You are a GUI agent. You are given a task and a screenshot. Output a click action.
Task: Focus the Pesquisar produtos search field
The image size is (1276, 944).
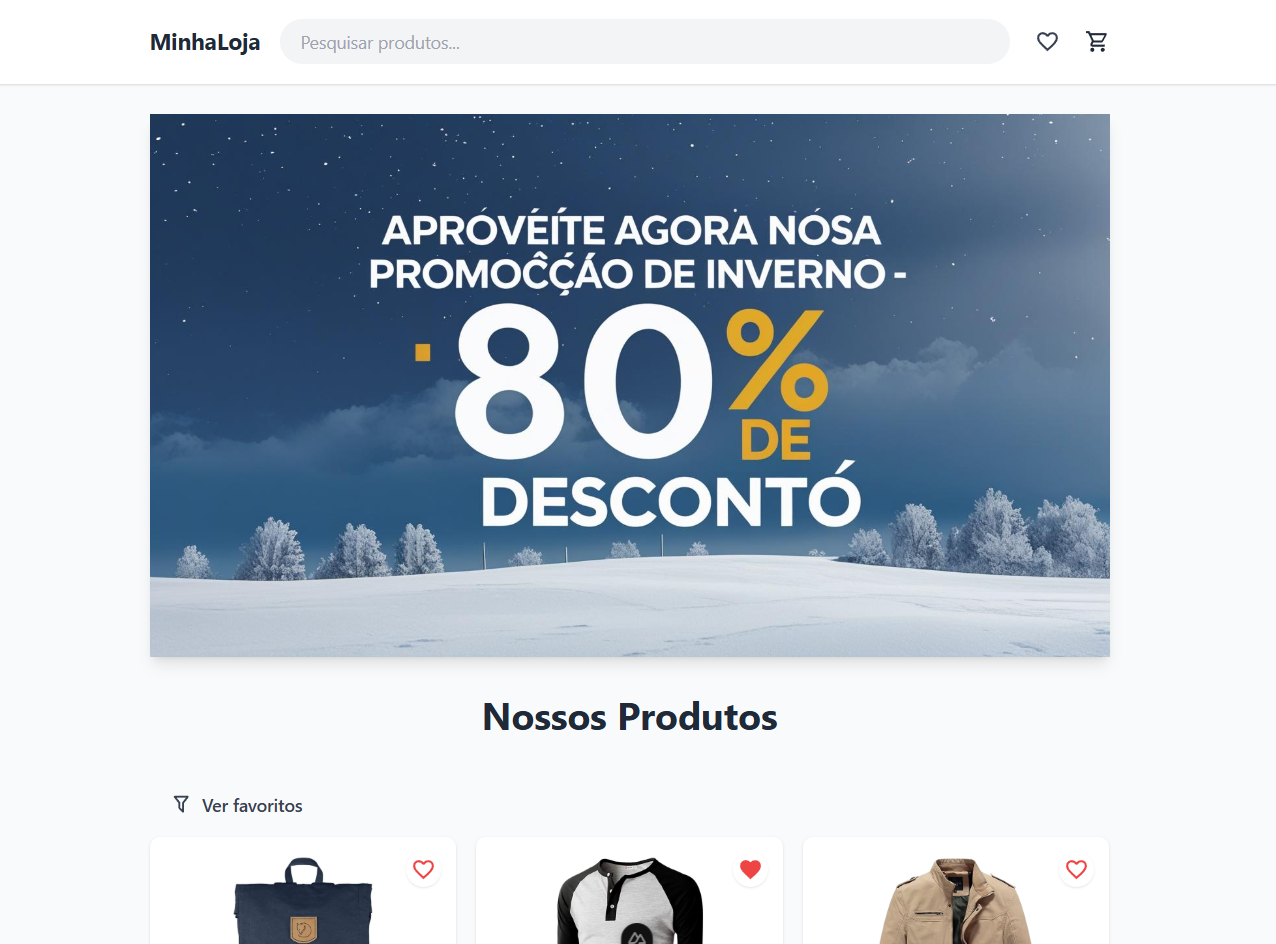[645, 42]
